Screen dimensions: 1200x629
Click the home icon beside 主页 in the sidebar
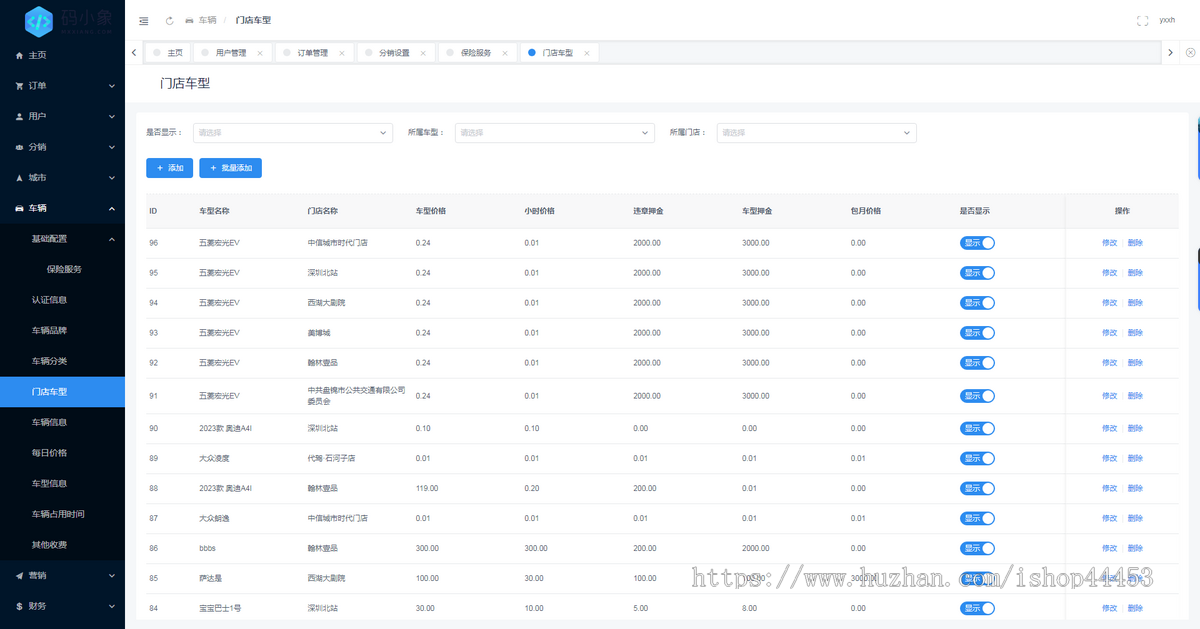pos(19,55)
